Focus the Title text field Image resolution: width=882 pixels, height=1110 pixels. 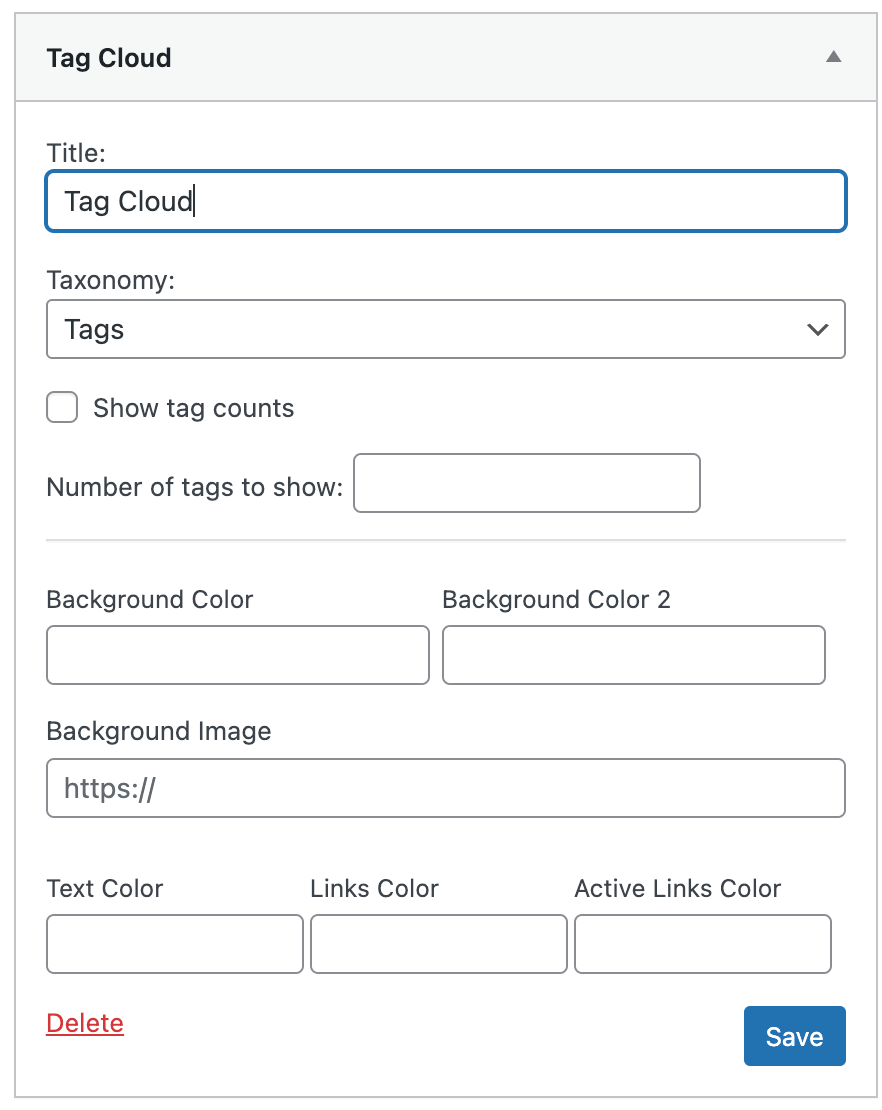click(445, 202)
